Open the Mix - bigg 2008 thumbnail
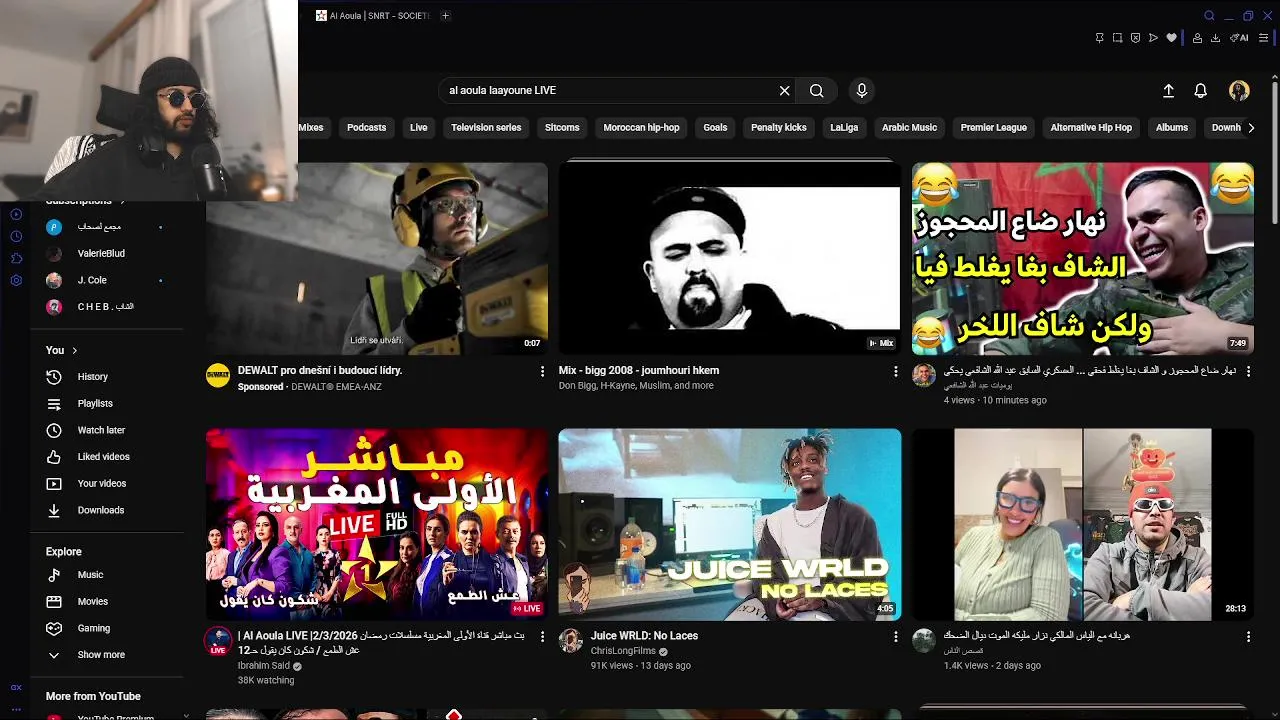The width and height of the screenshot is (1280, 720). (x=729, y=259)
